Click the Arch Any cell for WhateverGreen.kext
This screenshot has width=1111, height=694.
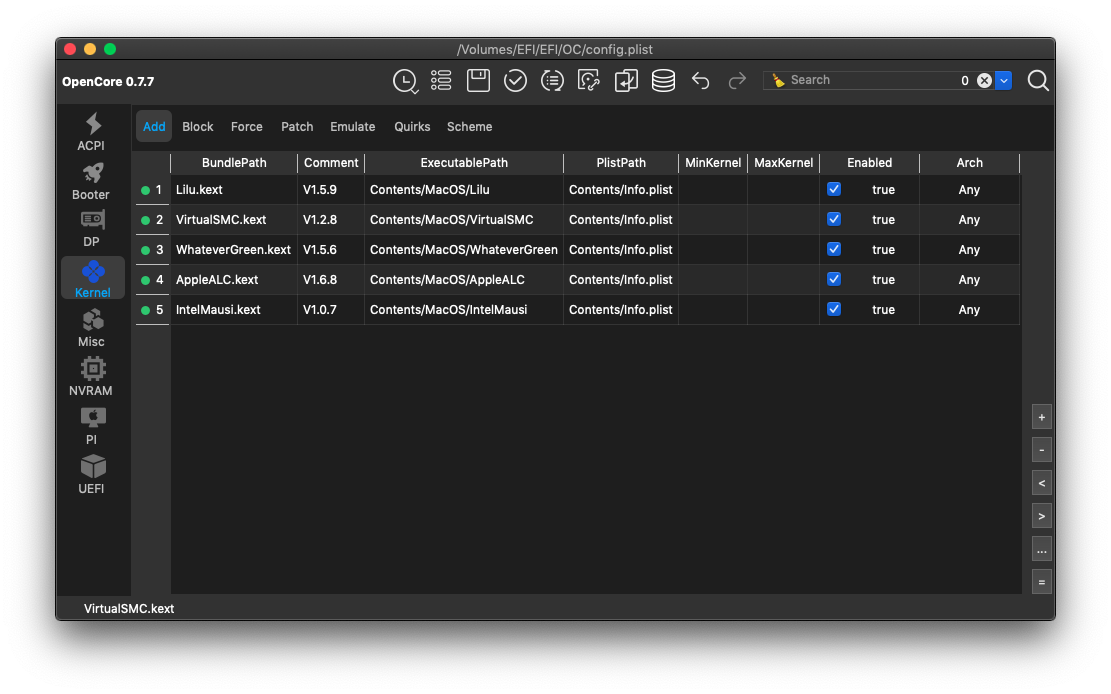point(969,250)
